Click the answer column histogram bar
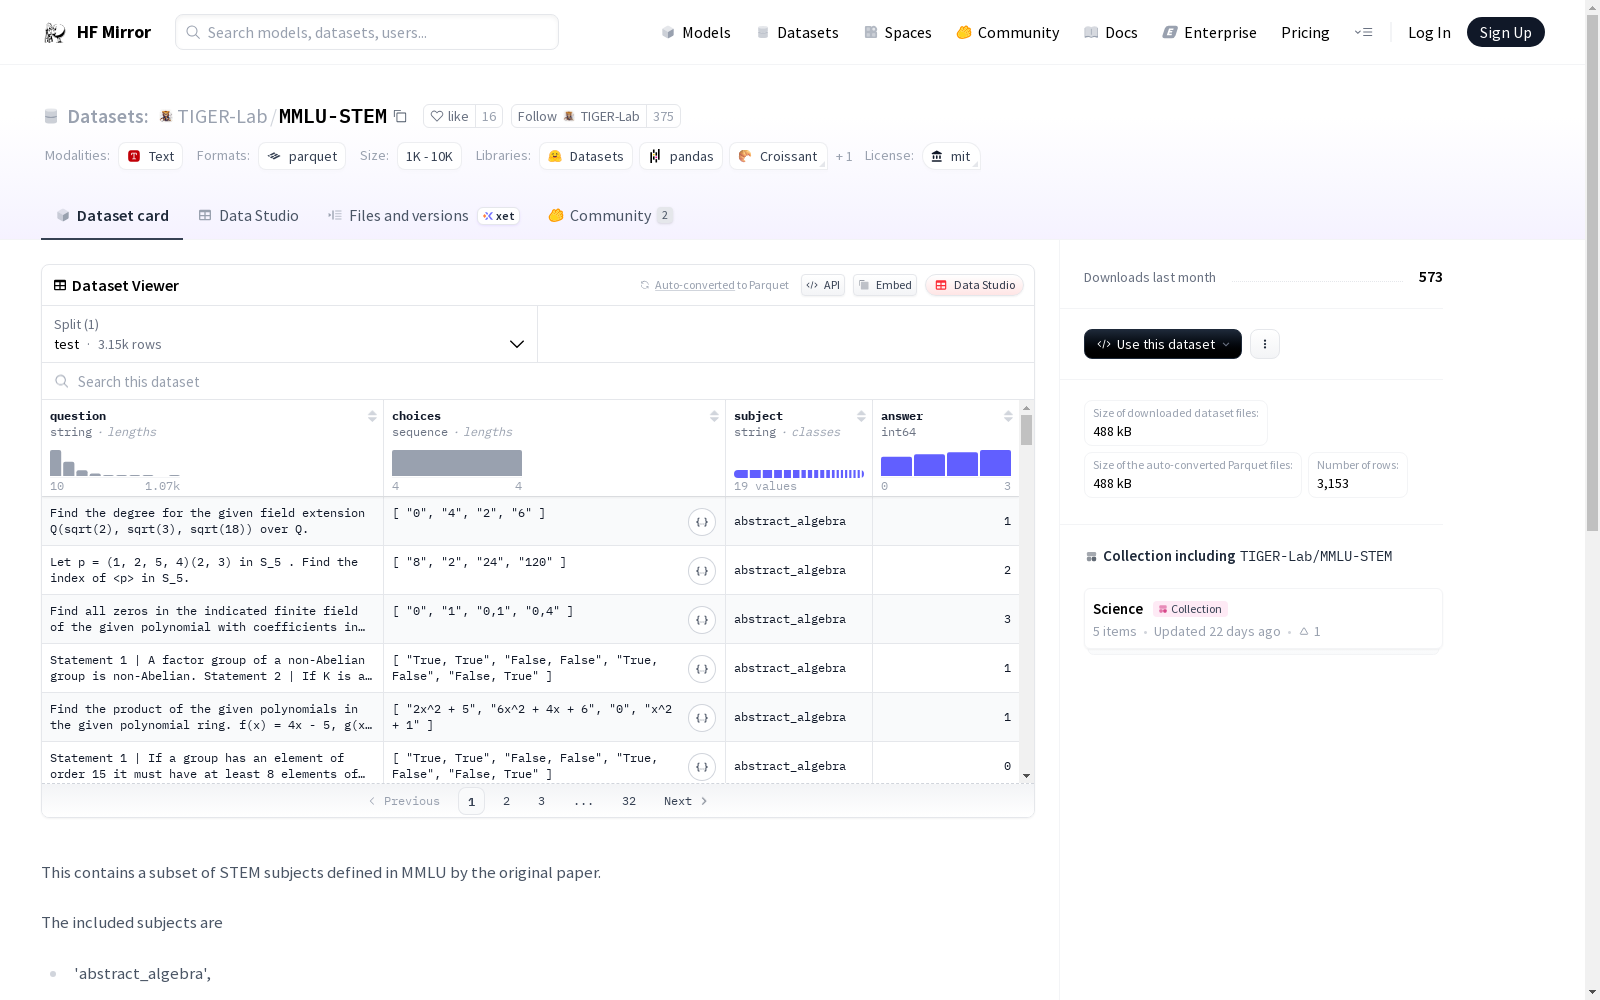 coord(946,463)
